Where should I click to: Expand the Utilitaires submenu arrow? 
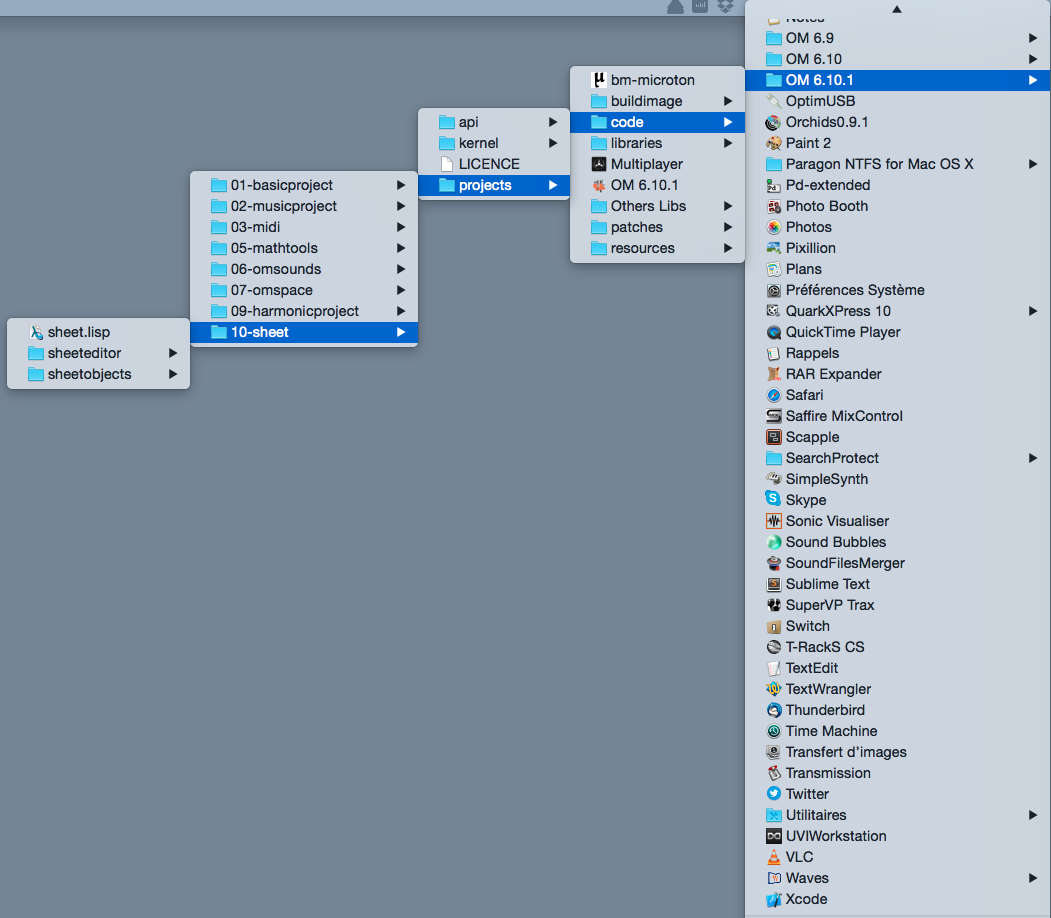(1033, 815)
